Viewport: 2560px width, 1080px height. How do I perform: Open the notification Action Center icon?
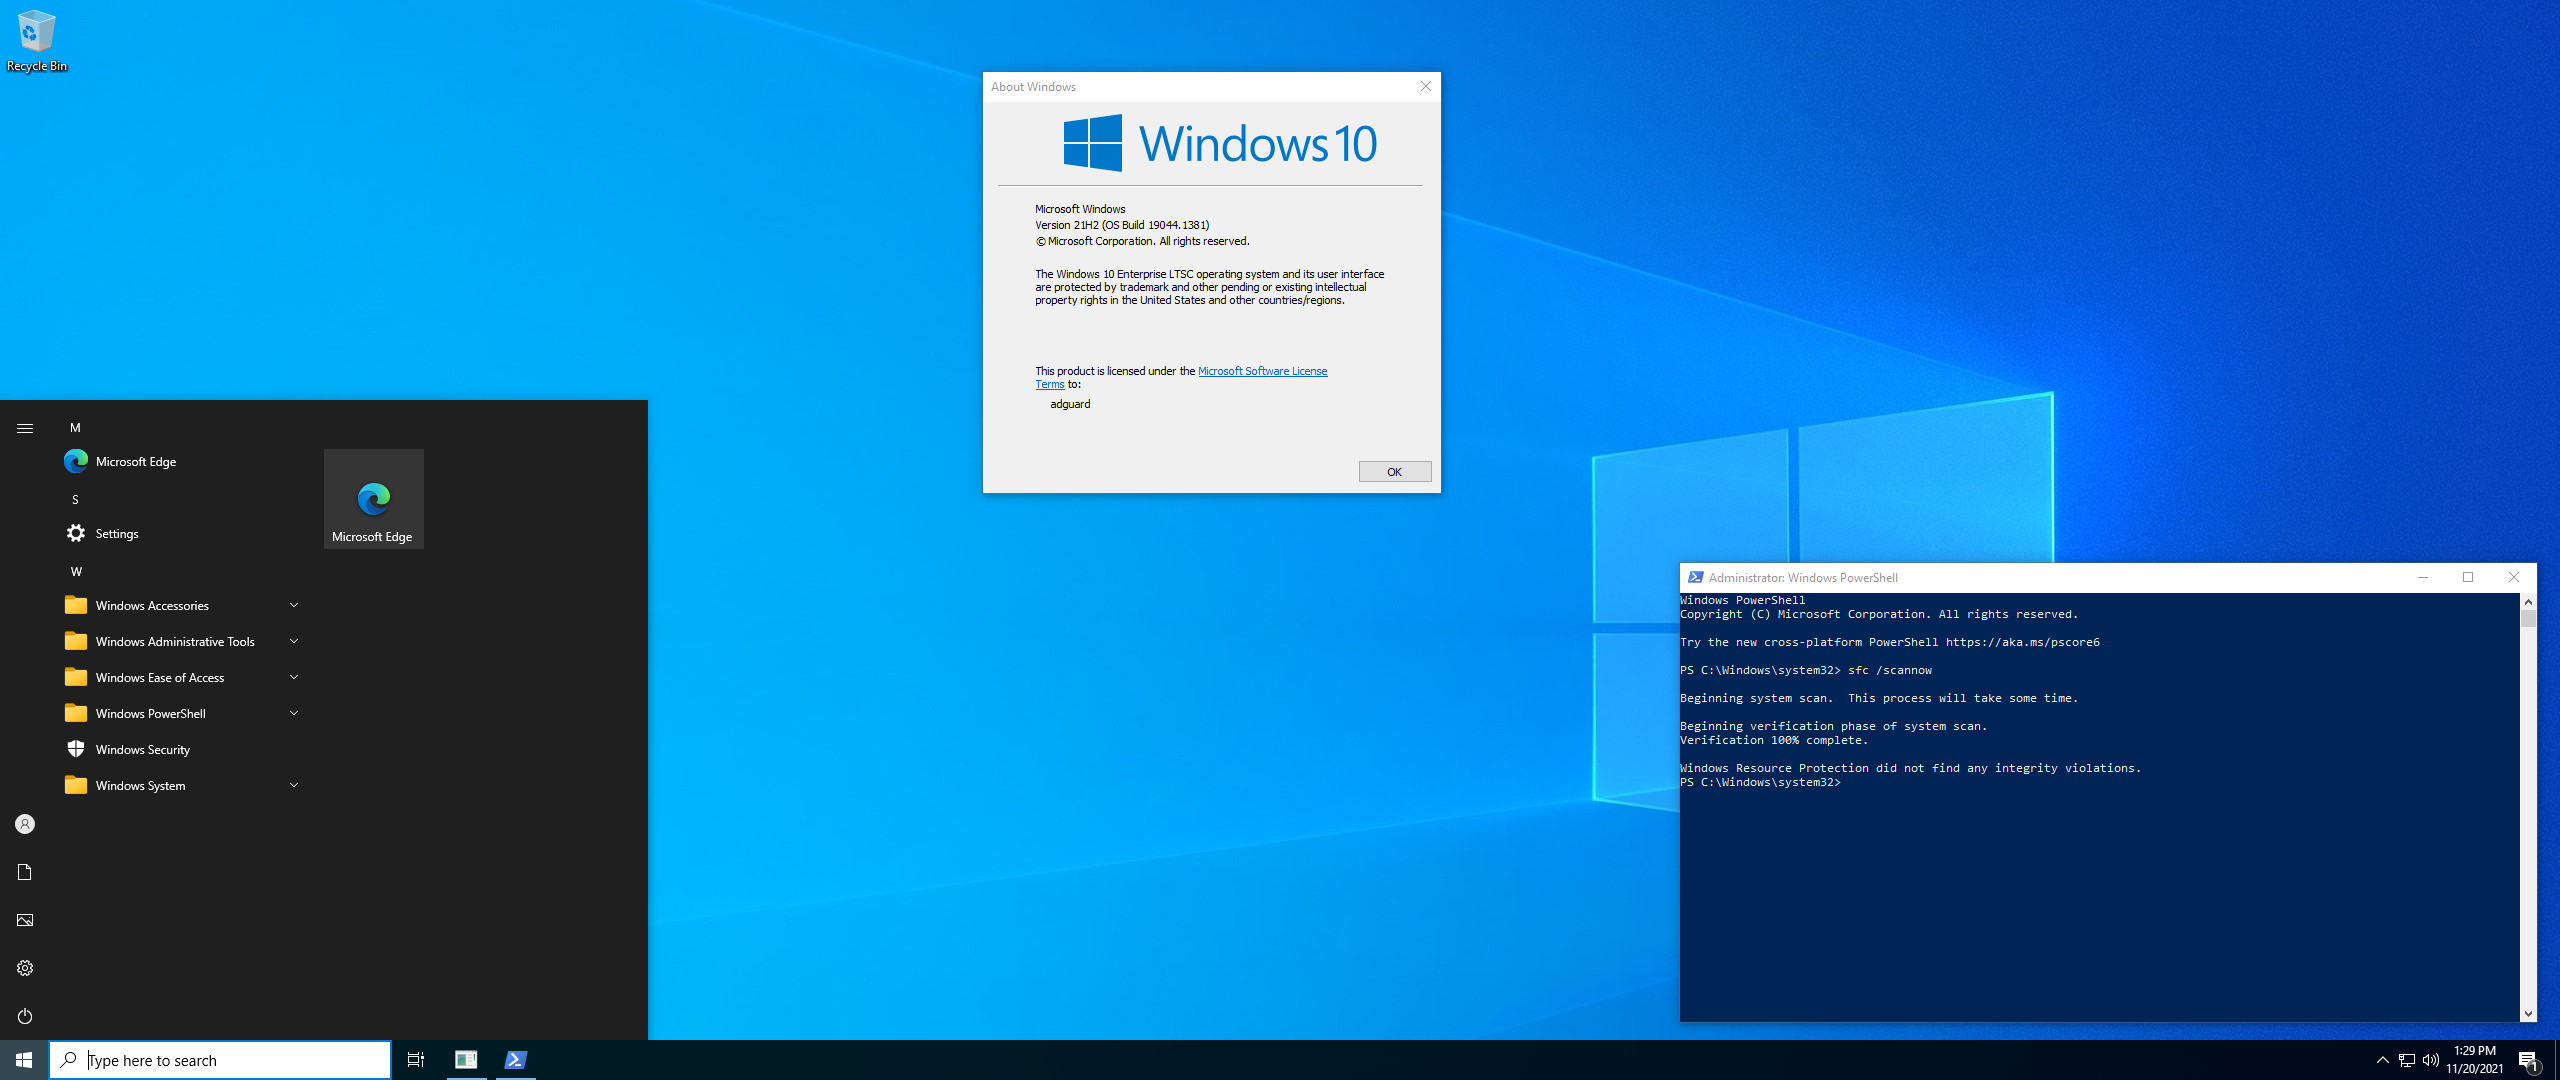click(x=2528, y=1060)
